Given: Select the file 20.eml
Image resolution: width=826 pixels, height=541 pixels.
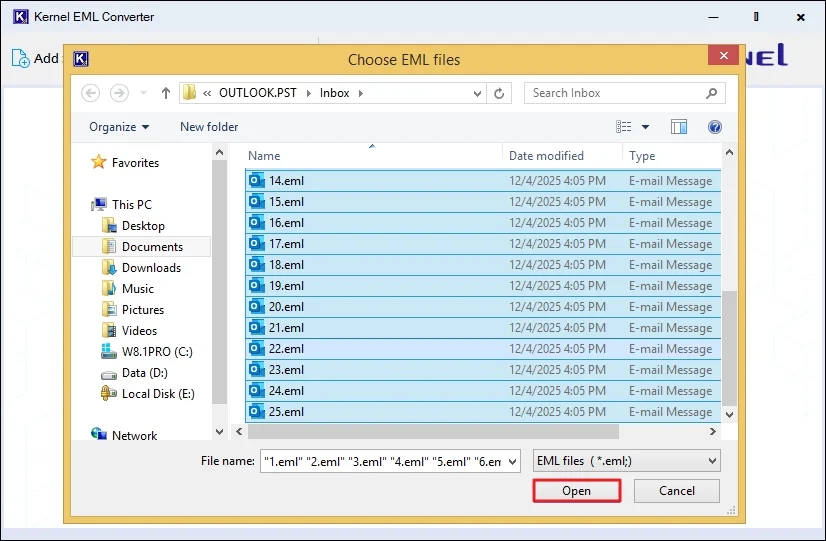Looking at the screenshot, I should (x=483, y=307).
